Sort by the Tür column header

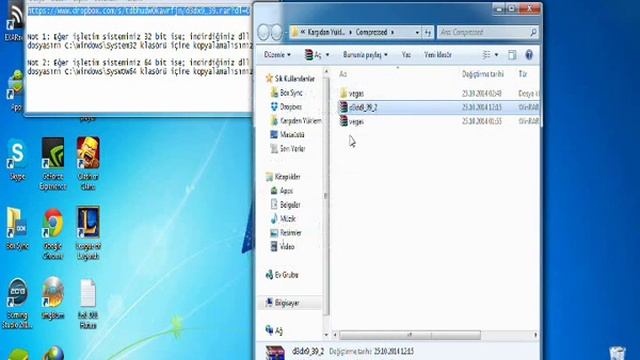[523, 74]
